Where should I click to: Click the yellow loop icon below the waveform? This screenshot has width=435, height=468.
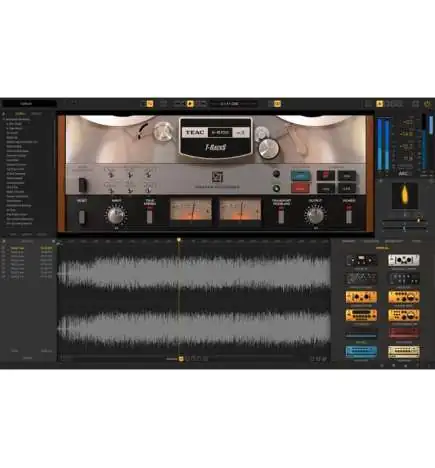pyautogui.click(x=181, y=359)
